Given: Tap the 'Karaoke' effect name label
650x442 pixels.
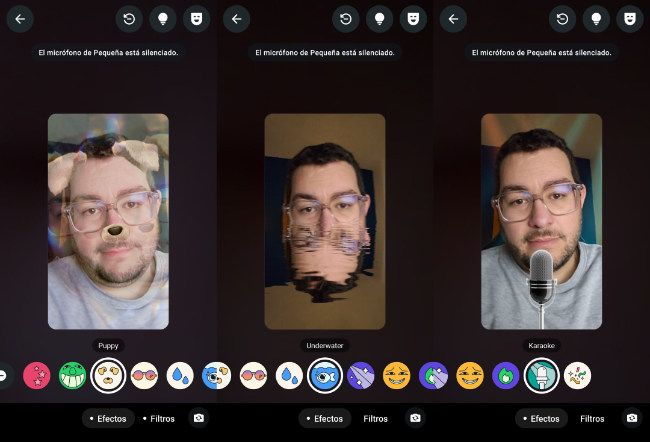Looking at the screenshot, I should point(541,345).
